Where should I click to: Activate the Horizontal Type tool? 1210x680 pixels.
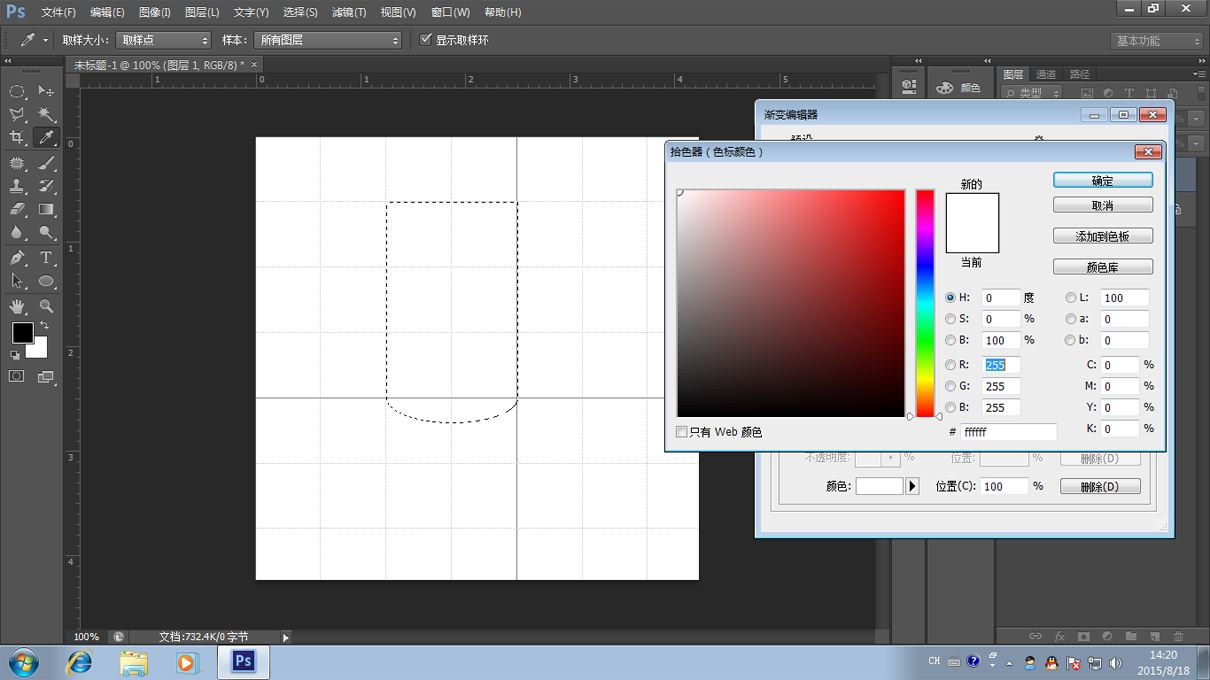point(47,258)
